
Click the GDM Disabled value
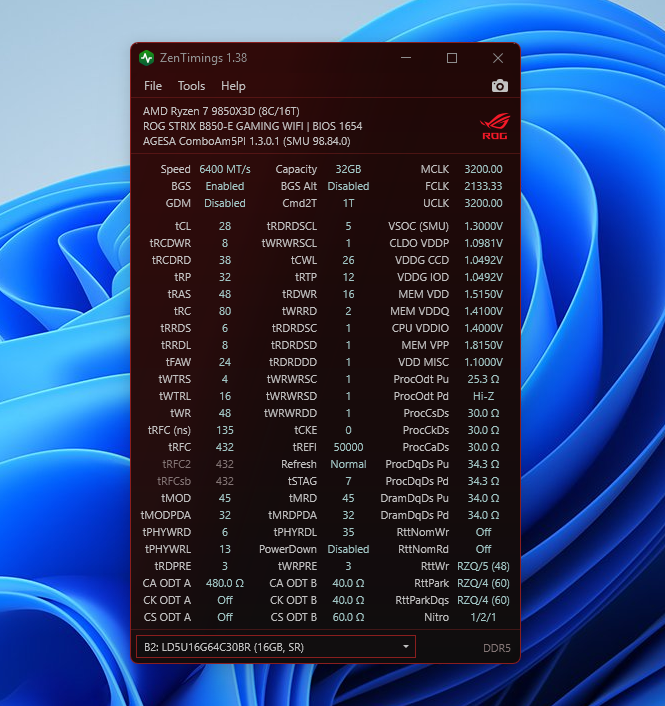[x=225, y=204]
